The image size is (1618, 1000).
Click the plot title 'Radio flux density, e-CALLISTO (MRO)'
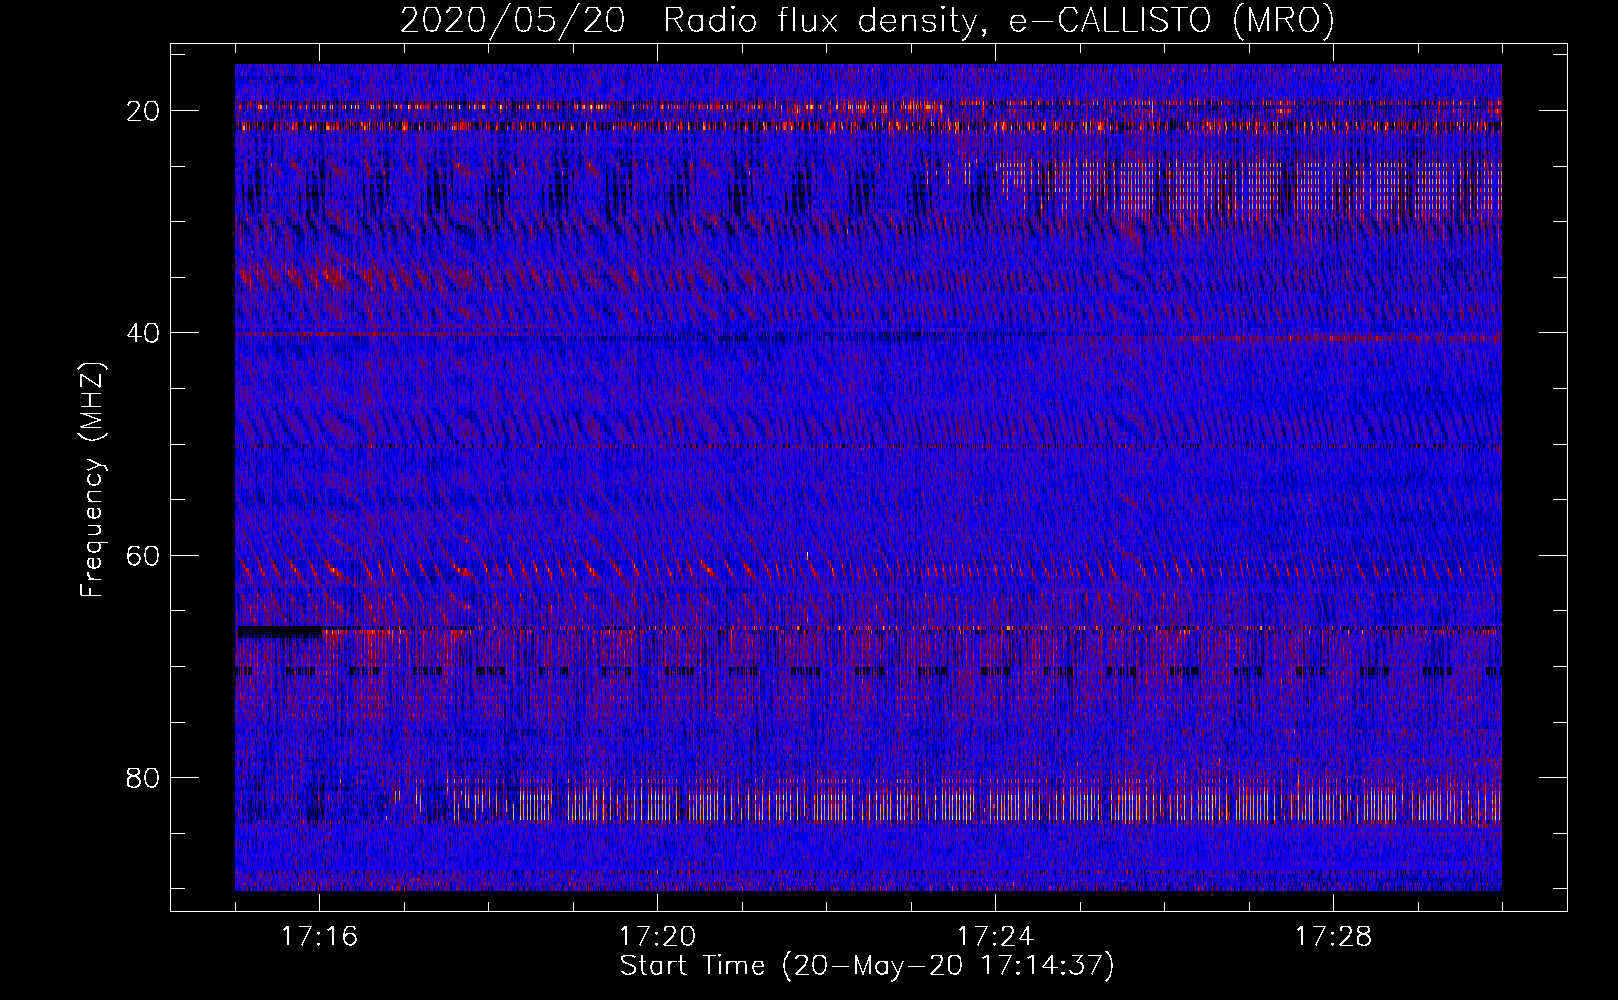pos(998,21)
